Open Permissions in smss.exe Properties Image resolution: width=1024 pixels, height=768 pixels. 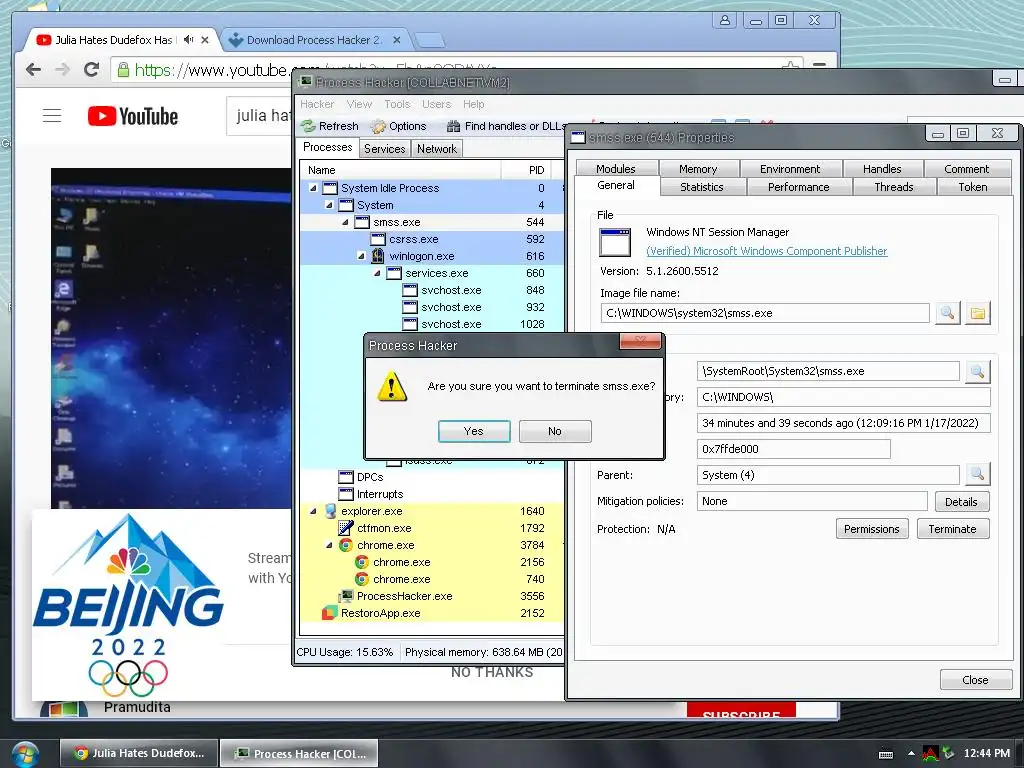point(872,529)
